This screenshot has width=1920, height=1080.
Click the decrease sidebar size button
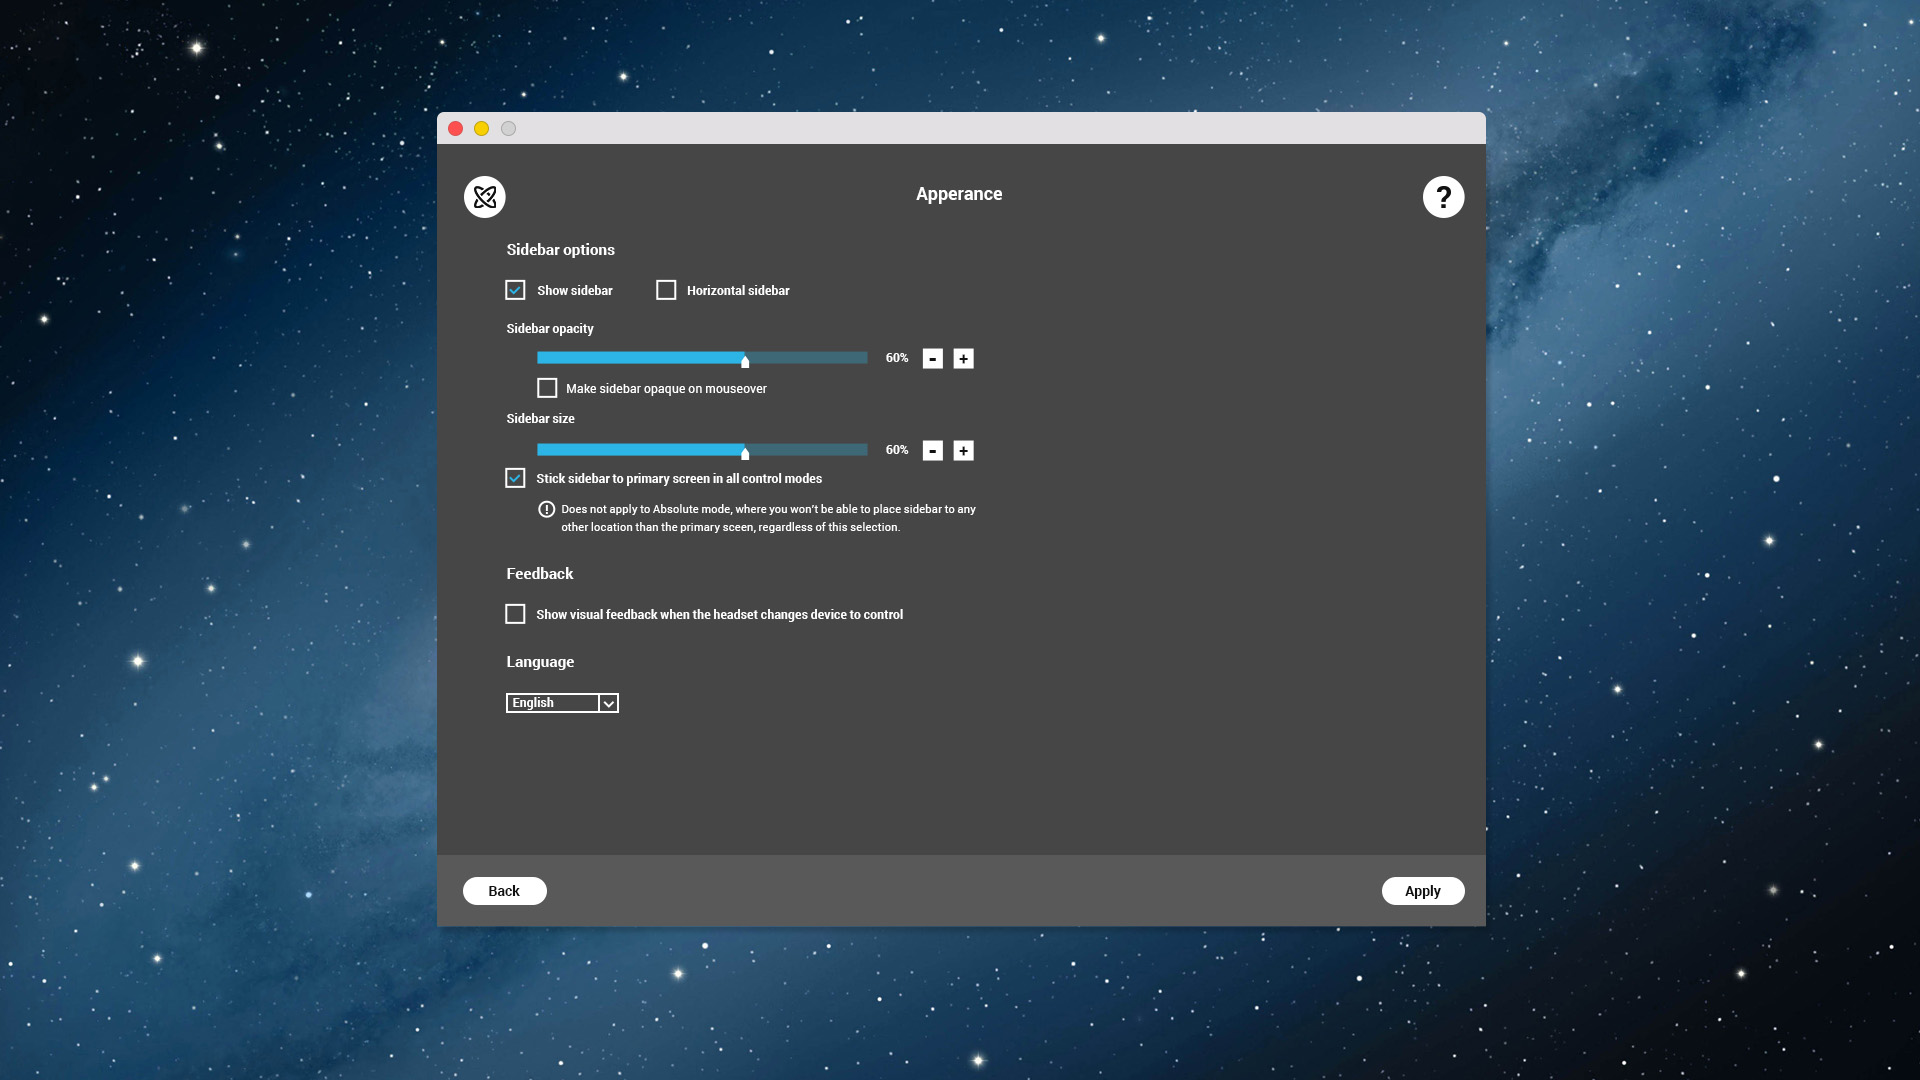pos(932,450)
